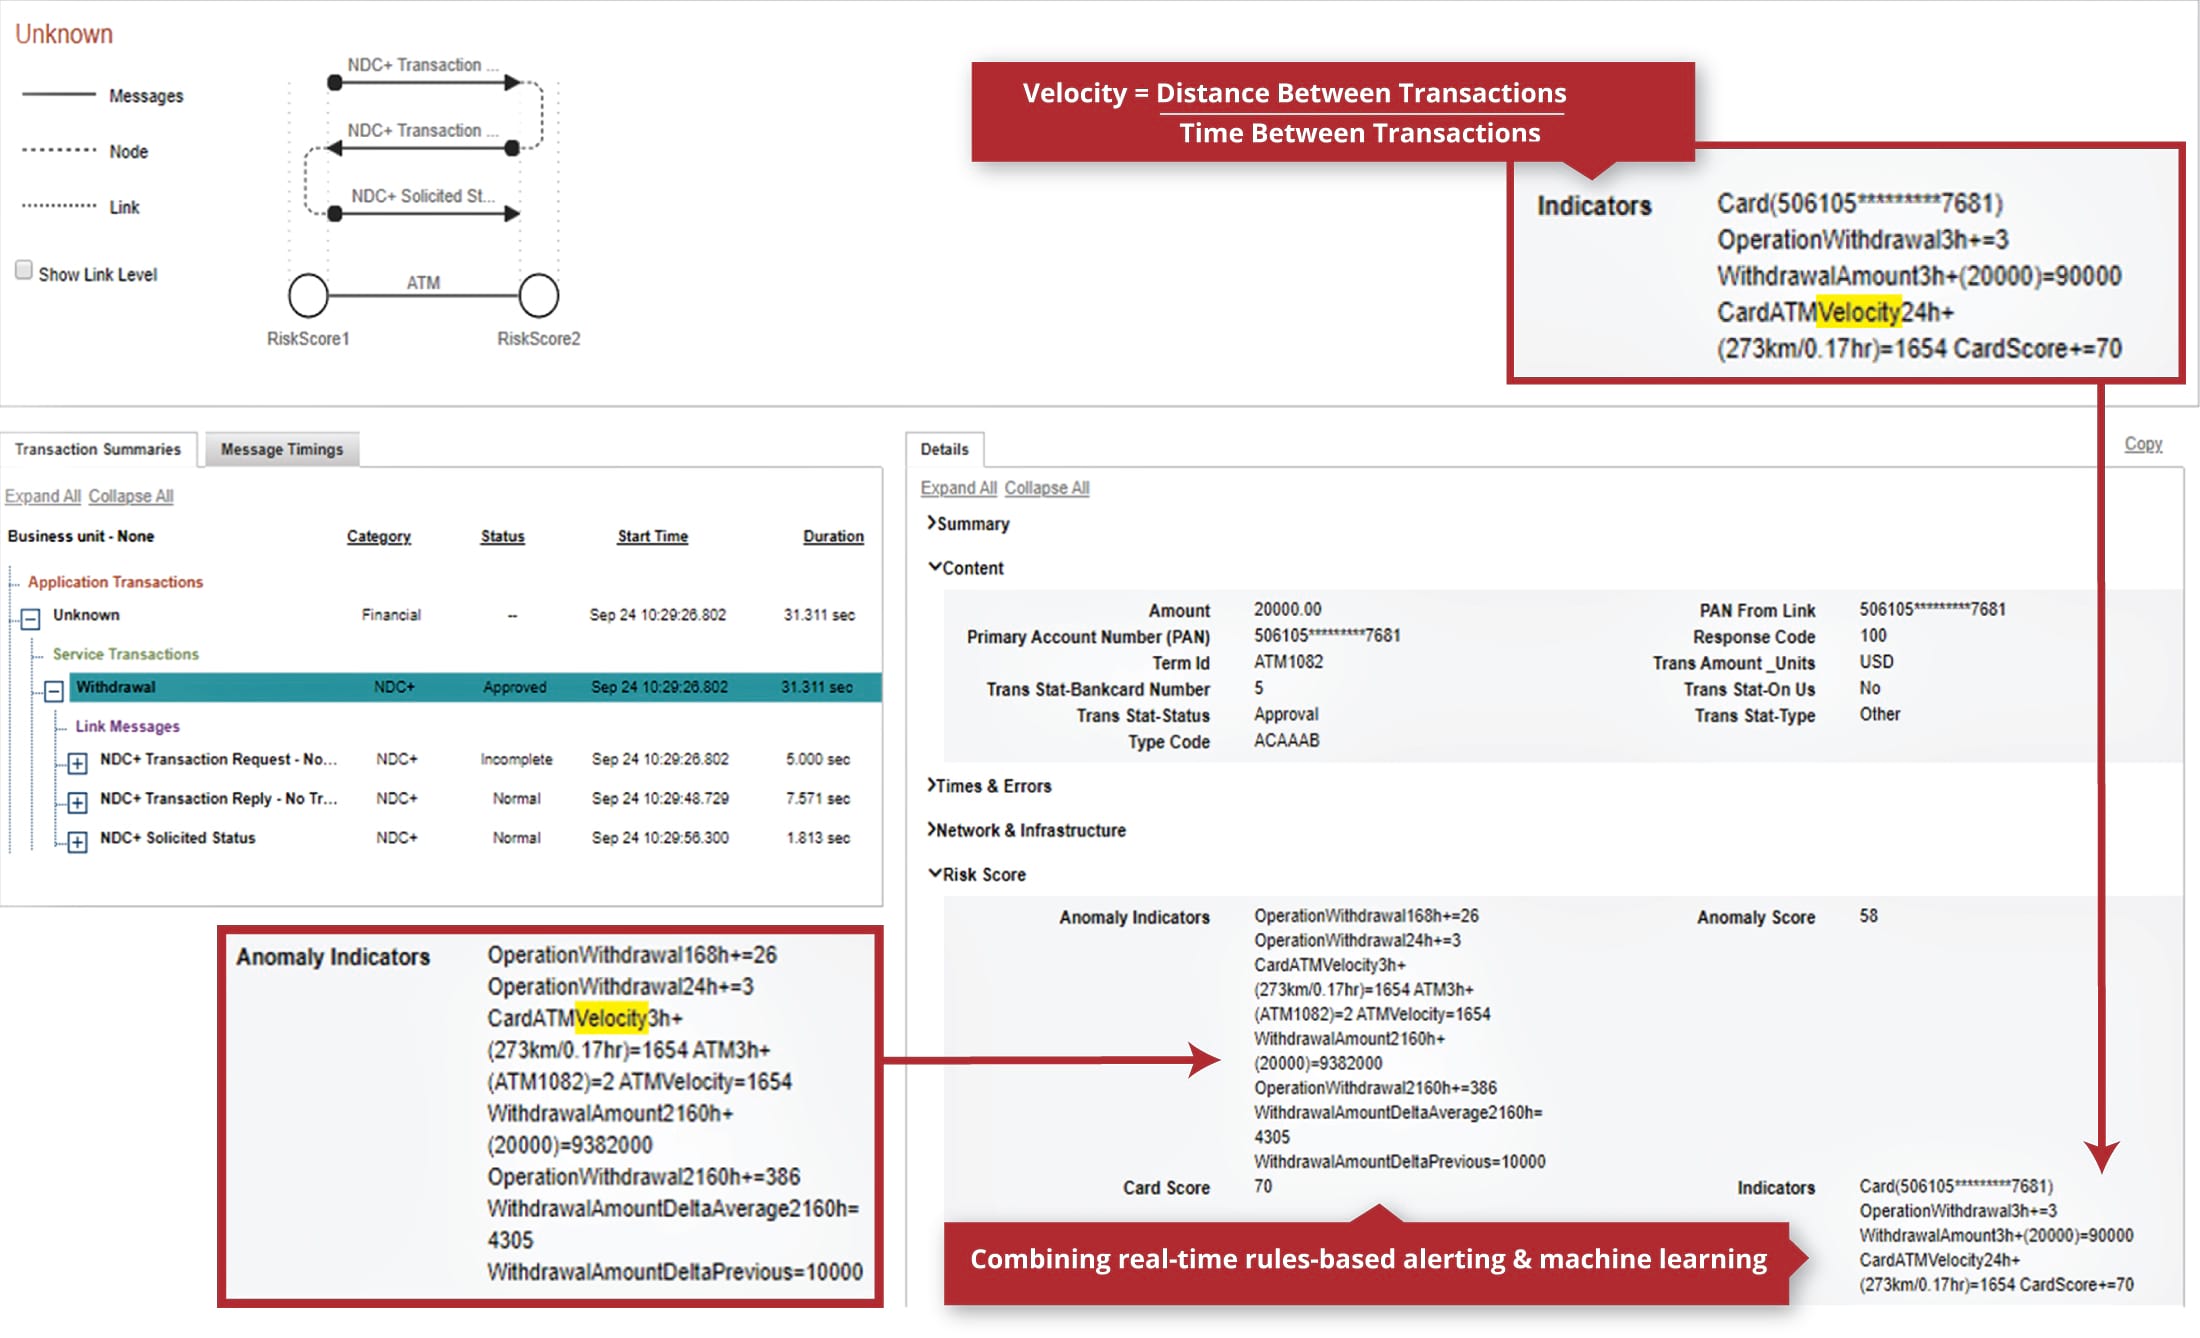Switch to the Message Timings tab
The height and width of the screenshot is (1338, 2200).
coord(282,449)
